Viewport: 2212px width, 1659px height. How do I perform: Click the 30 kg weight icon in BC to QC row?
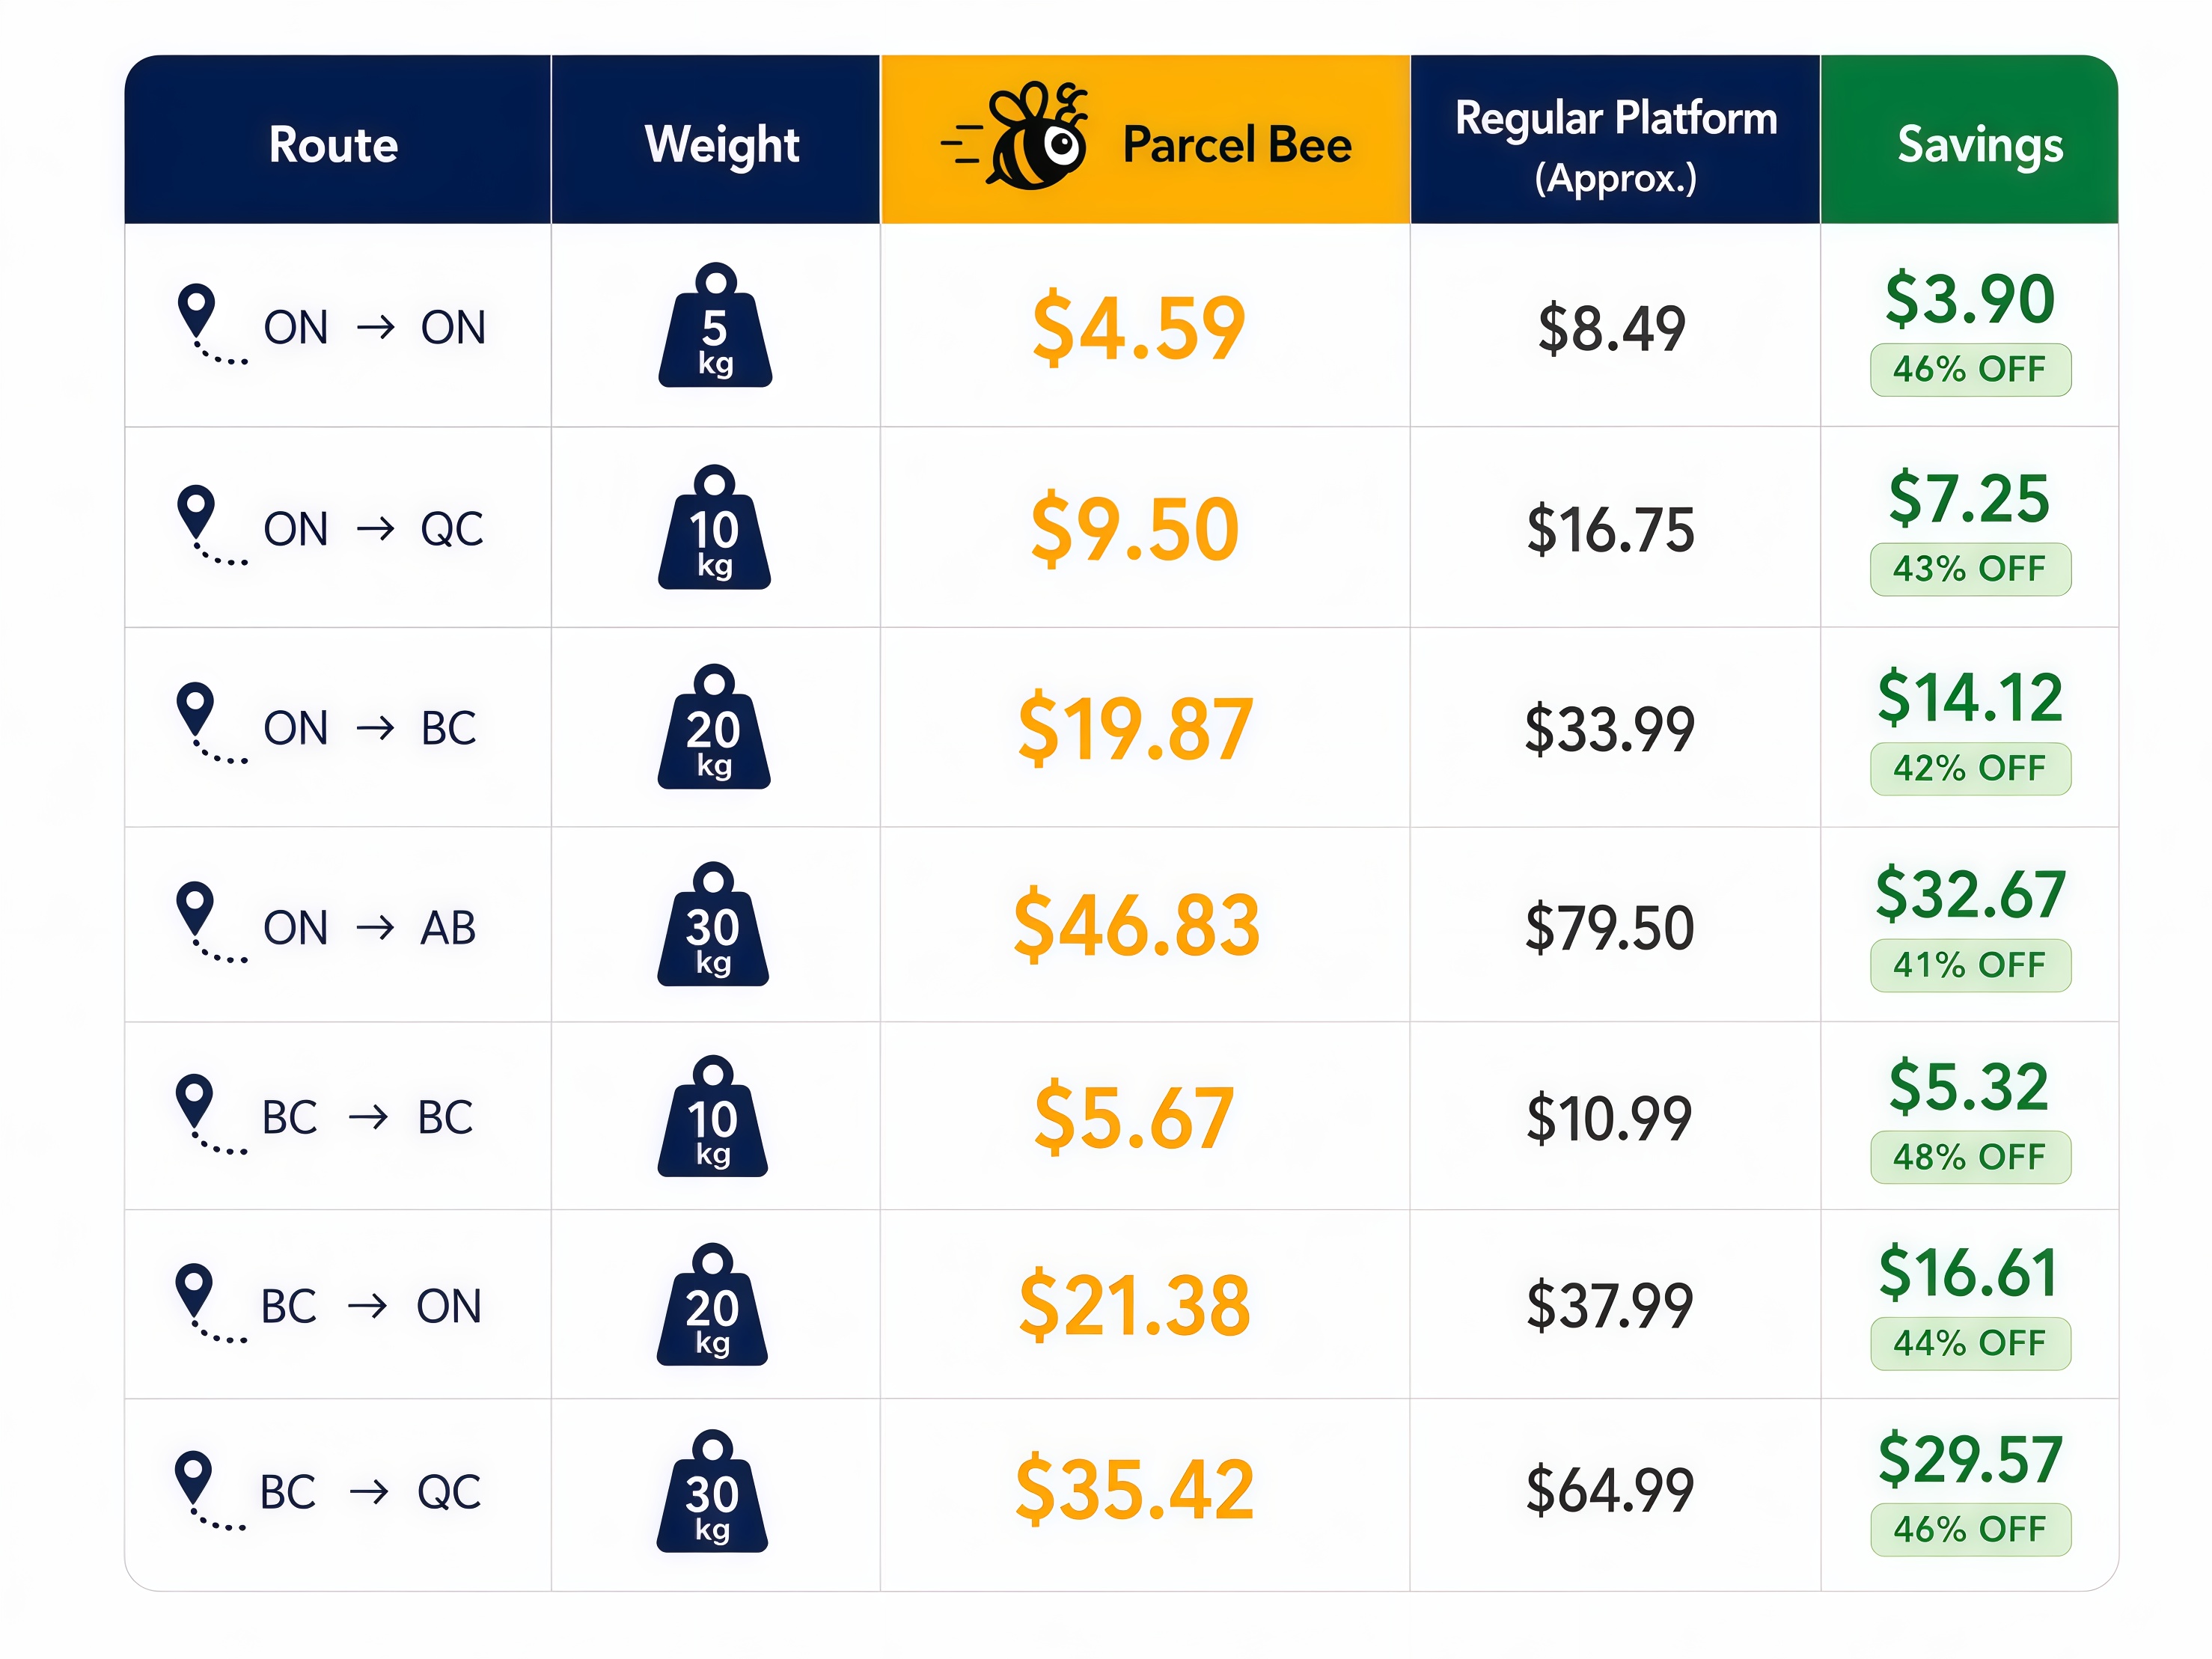[712, 1491]
